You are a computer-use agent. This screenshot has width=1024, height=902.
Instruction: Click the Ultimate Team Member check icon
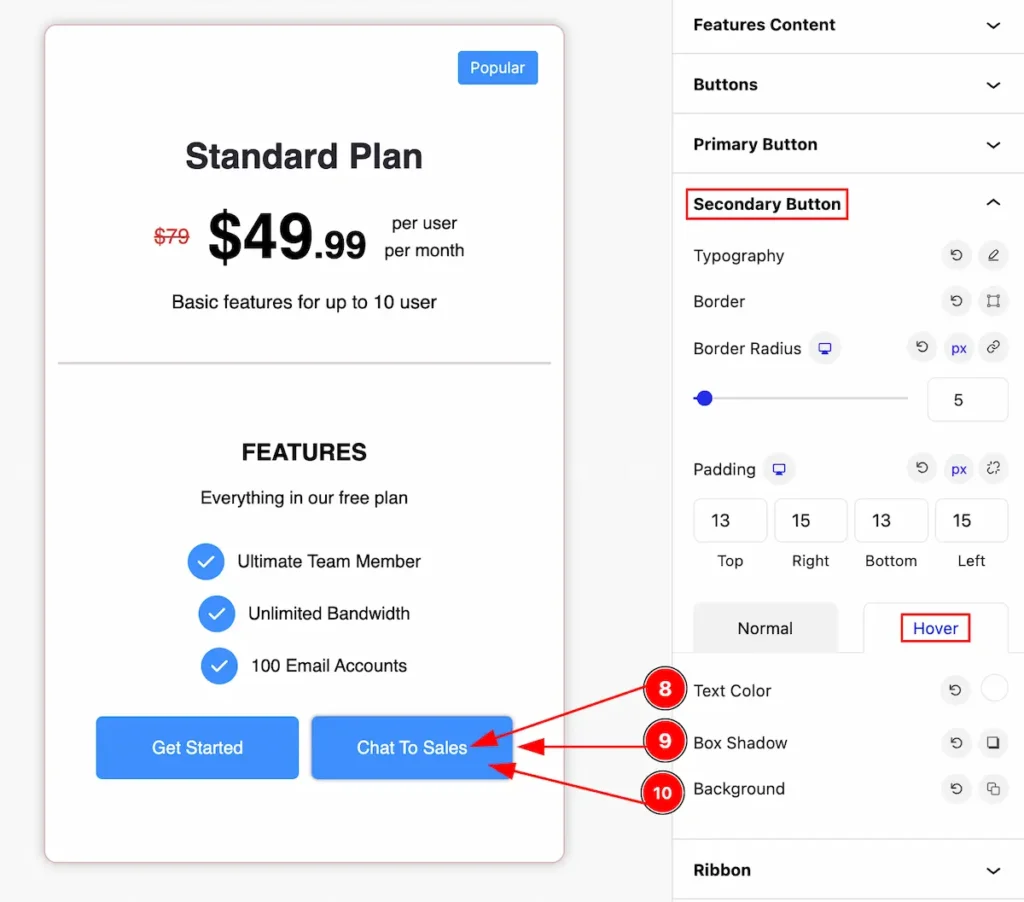tap(206, 561)
